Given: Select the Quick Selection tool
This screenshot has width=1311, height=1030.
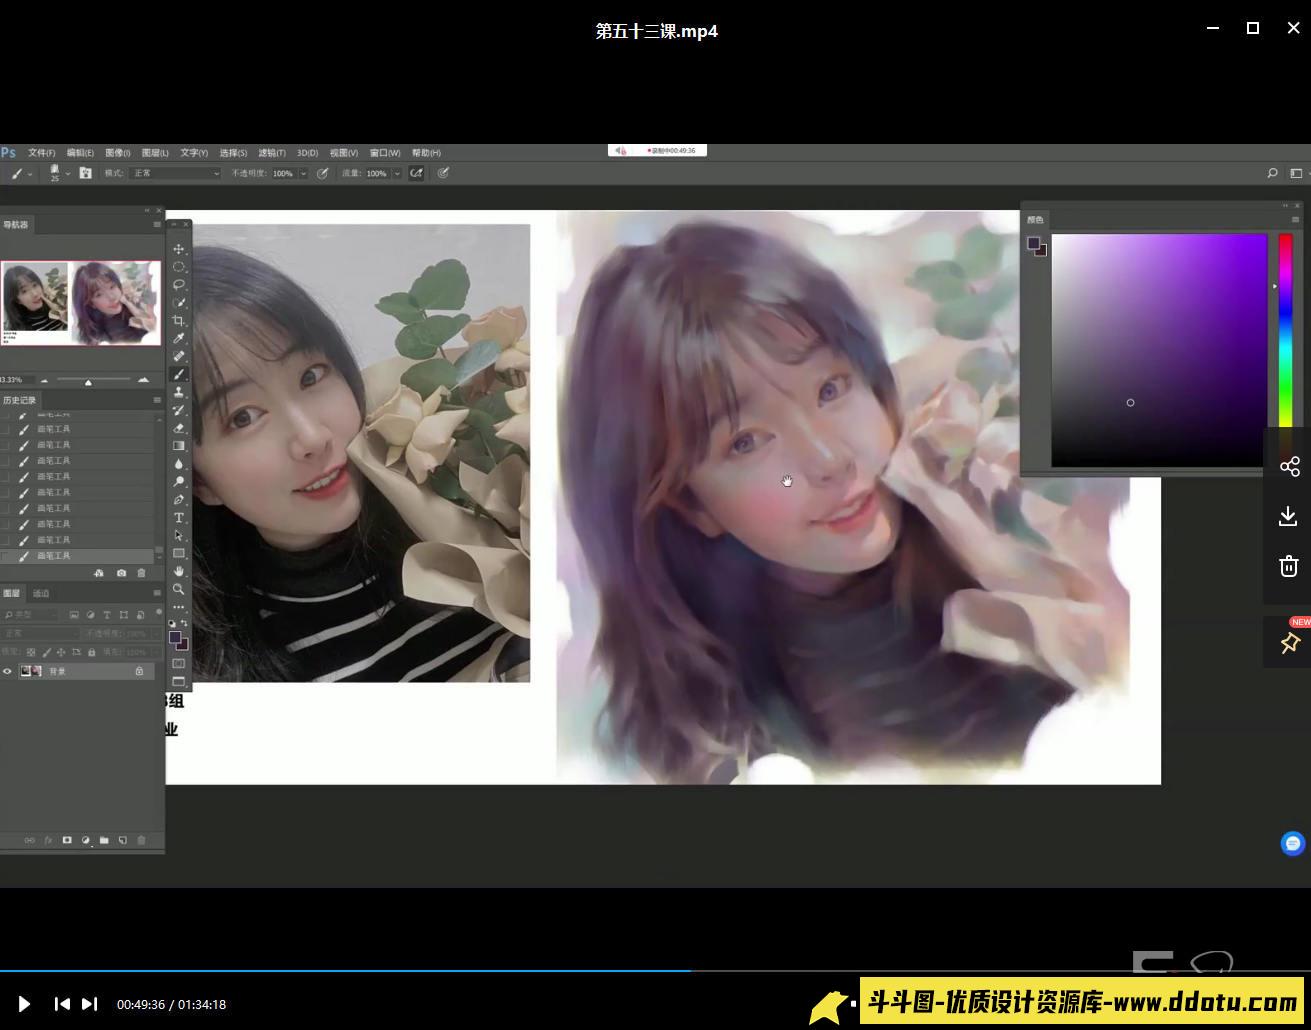Looking at the screenshot, I should [x=179, y=303].
